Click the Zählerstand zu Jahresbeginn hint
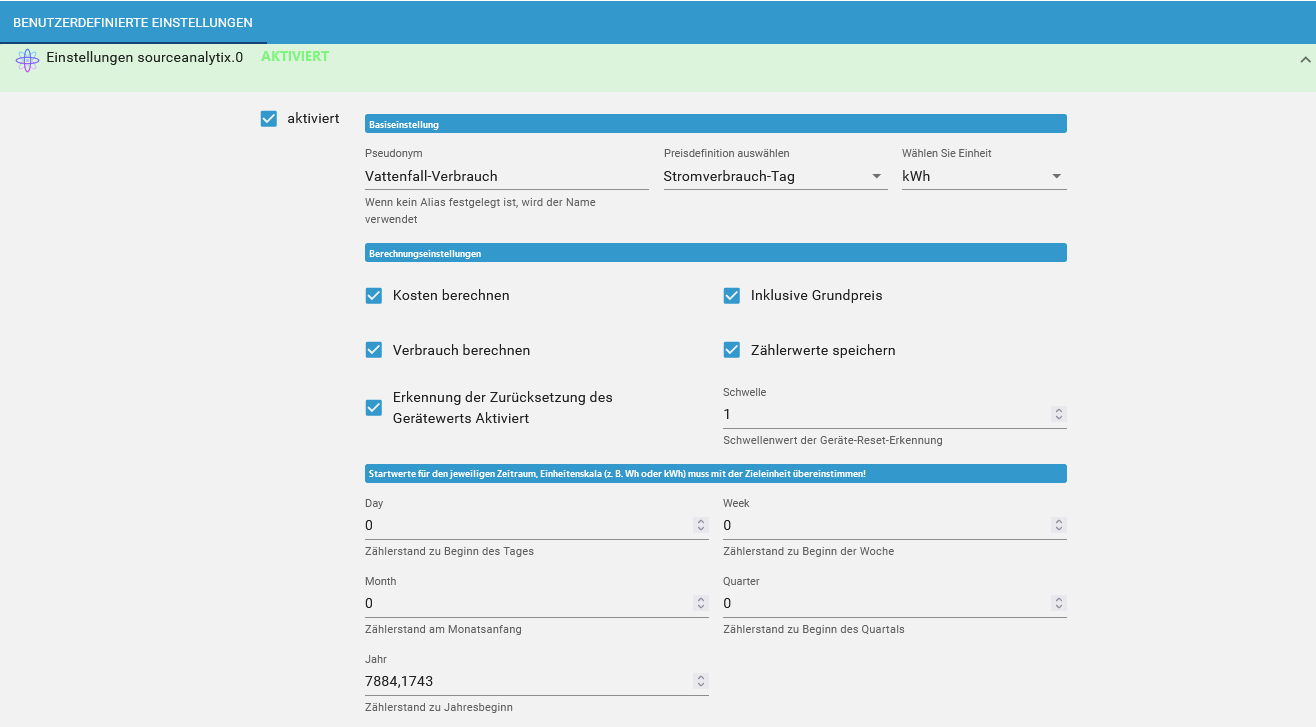The width and height of the screenshot is (1316, 727). tap(439, 707)
